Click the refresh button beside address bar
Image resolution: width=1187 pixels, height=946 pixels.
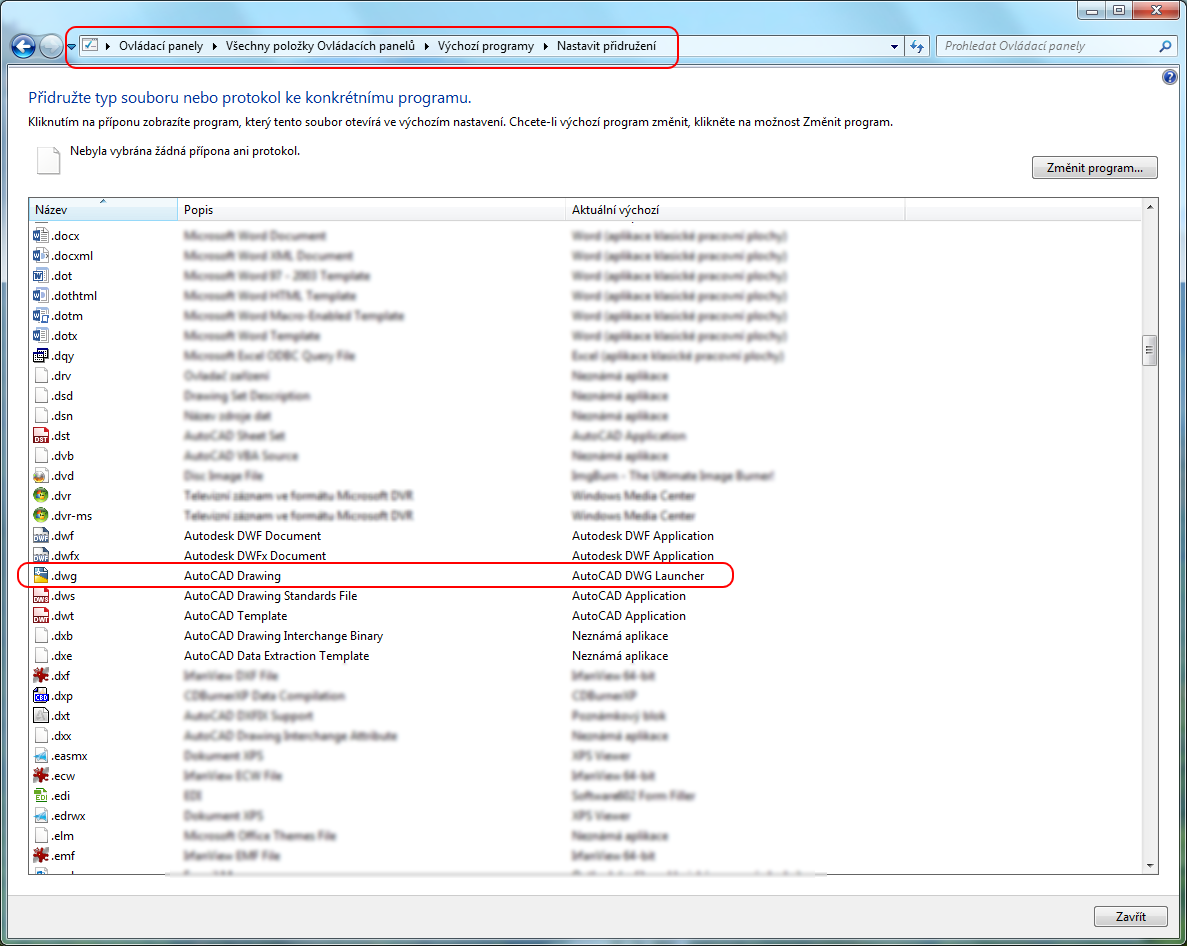coord(918,47)
